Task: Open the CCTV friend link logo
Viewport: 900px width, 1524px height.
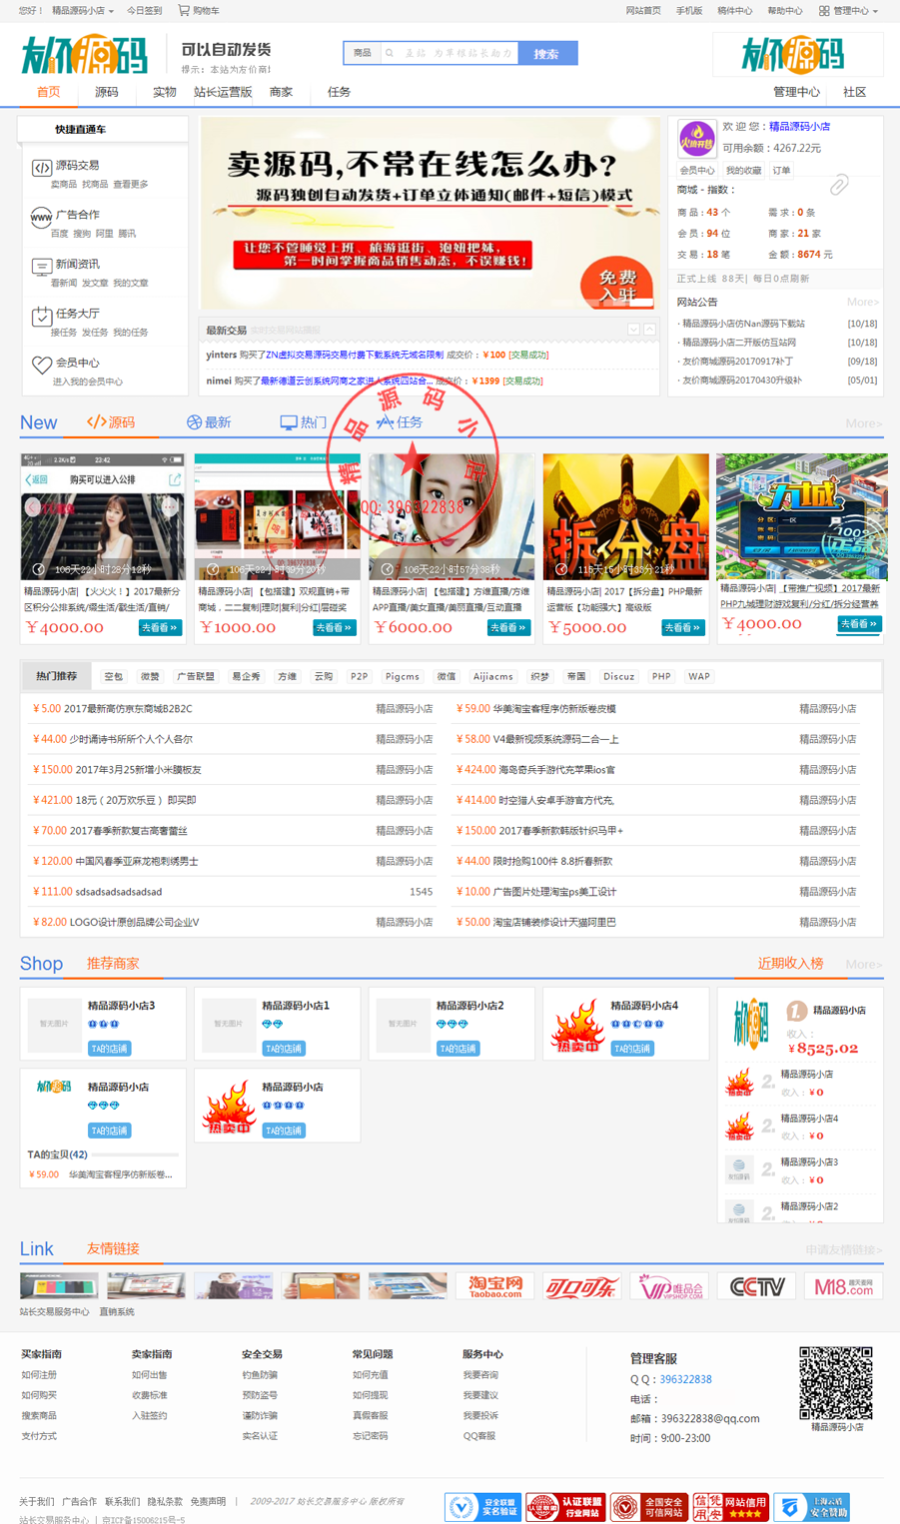Action: click(x=756, y=1286)
